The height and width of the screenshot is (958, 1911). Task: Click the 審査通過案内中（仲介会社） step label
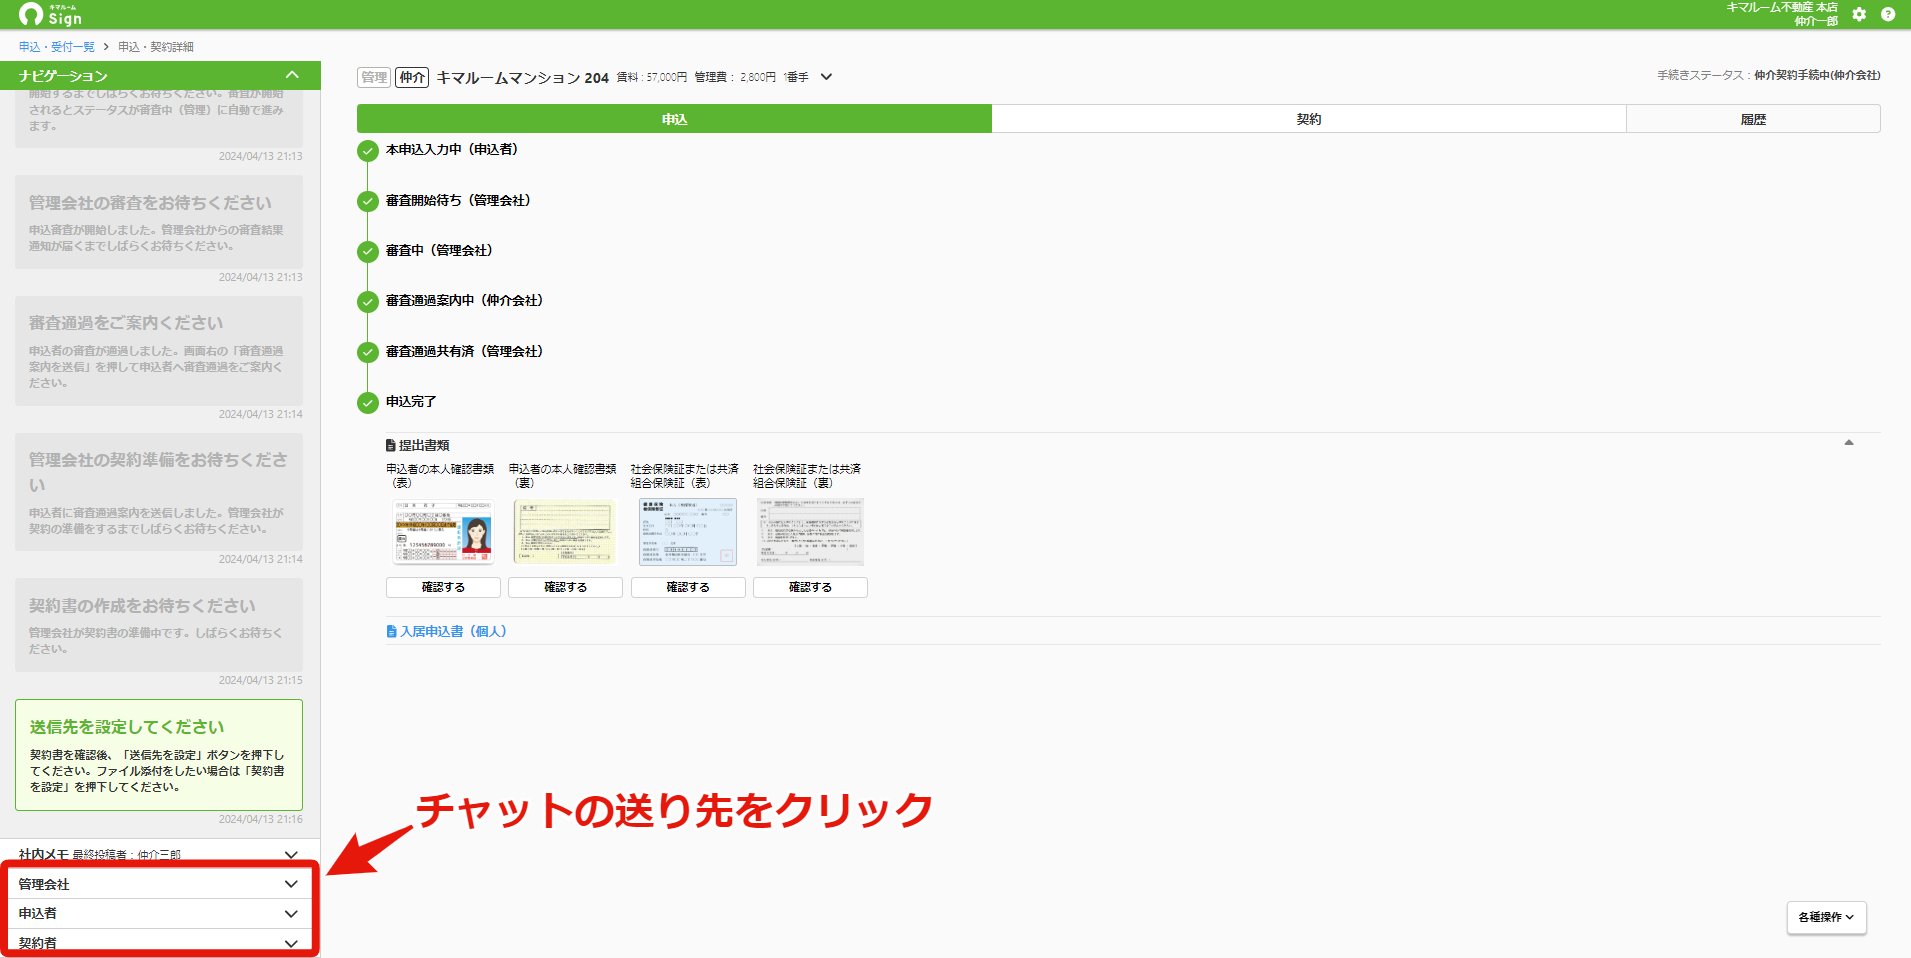[464, 301]
